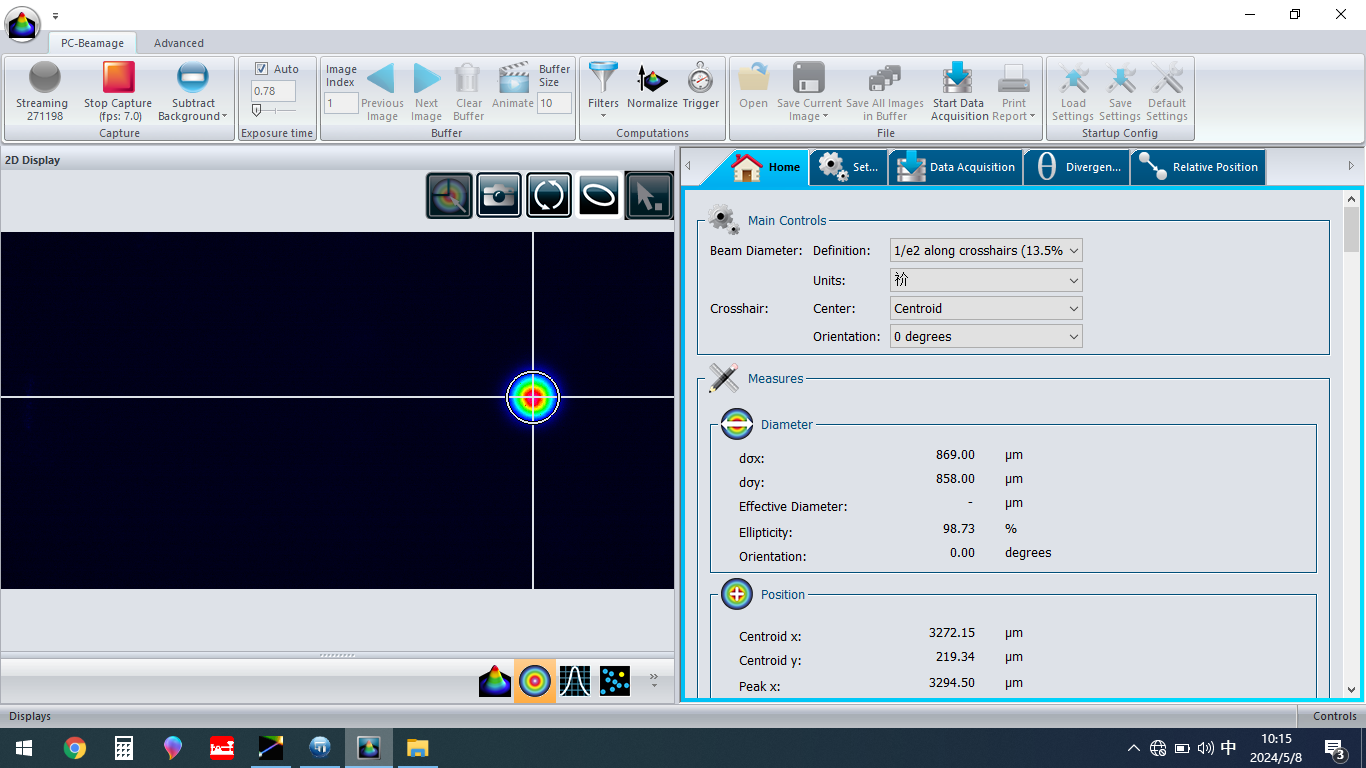
Task: Click the Trigger stopwatch icon
Action: pyautogui.click(x=701, y=78)
